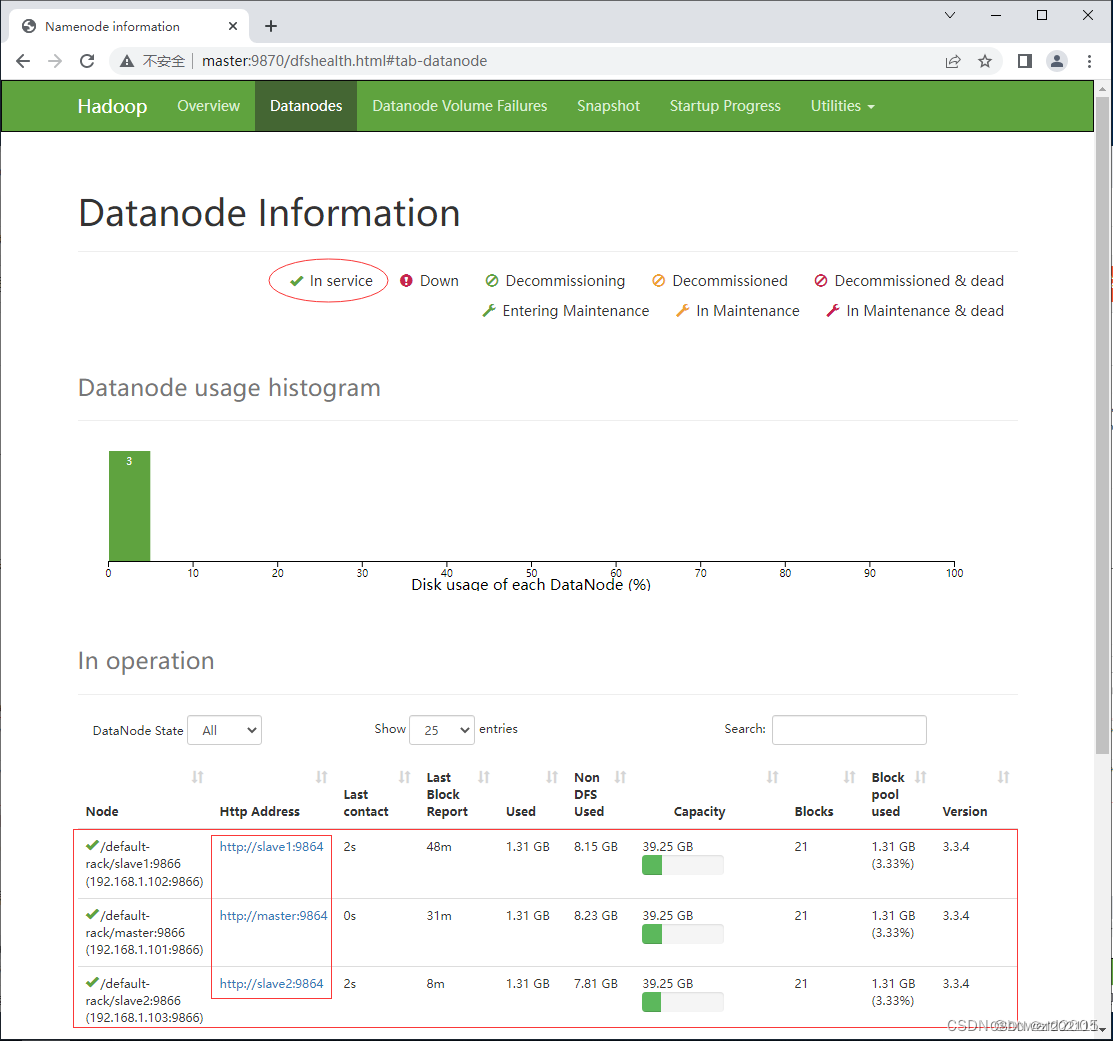This screenshot has width=1113, height=1041.
Task: Click the share page icon in address bar
Action: click(953, 61)
